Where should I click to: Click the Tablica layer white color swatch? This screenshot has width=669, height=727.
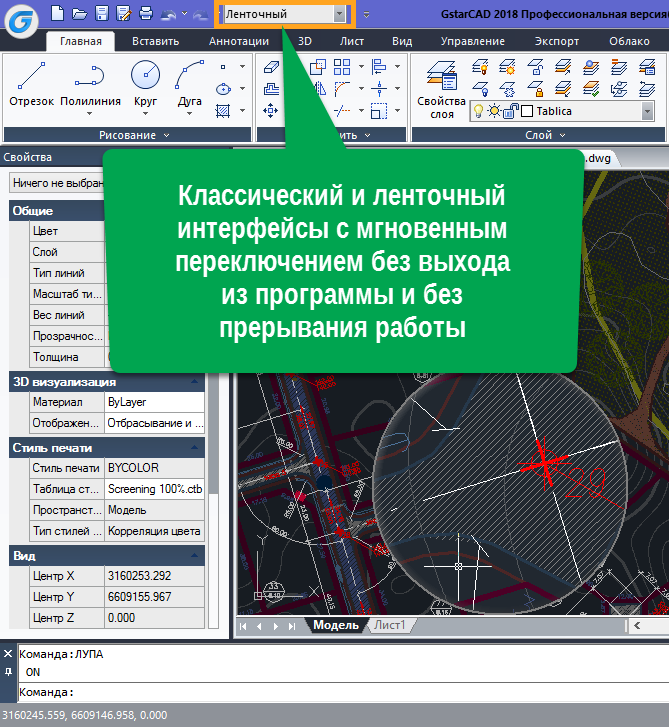pyautogui.click(x=527, y=111)
